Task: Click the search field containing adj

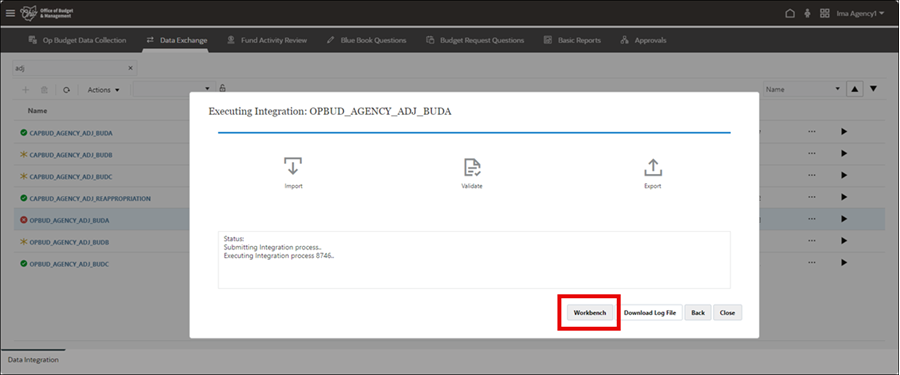Action: (75, 68)
